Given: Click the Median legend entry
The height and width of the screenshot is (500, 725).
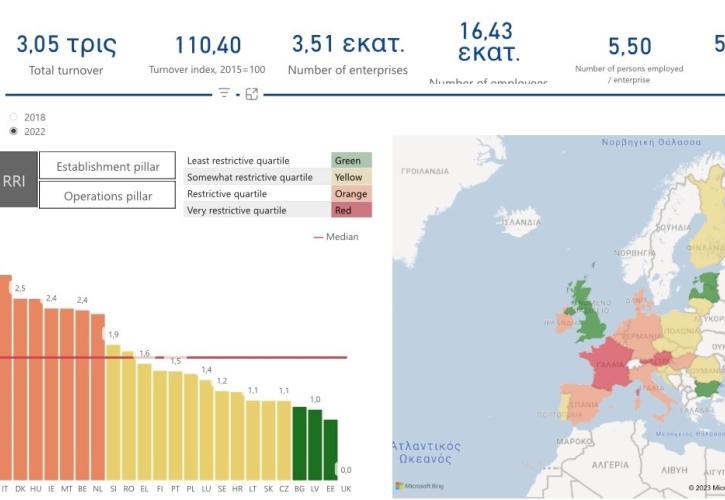Looking at the screenshot, I should [x=336, y=237].
